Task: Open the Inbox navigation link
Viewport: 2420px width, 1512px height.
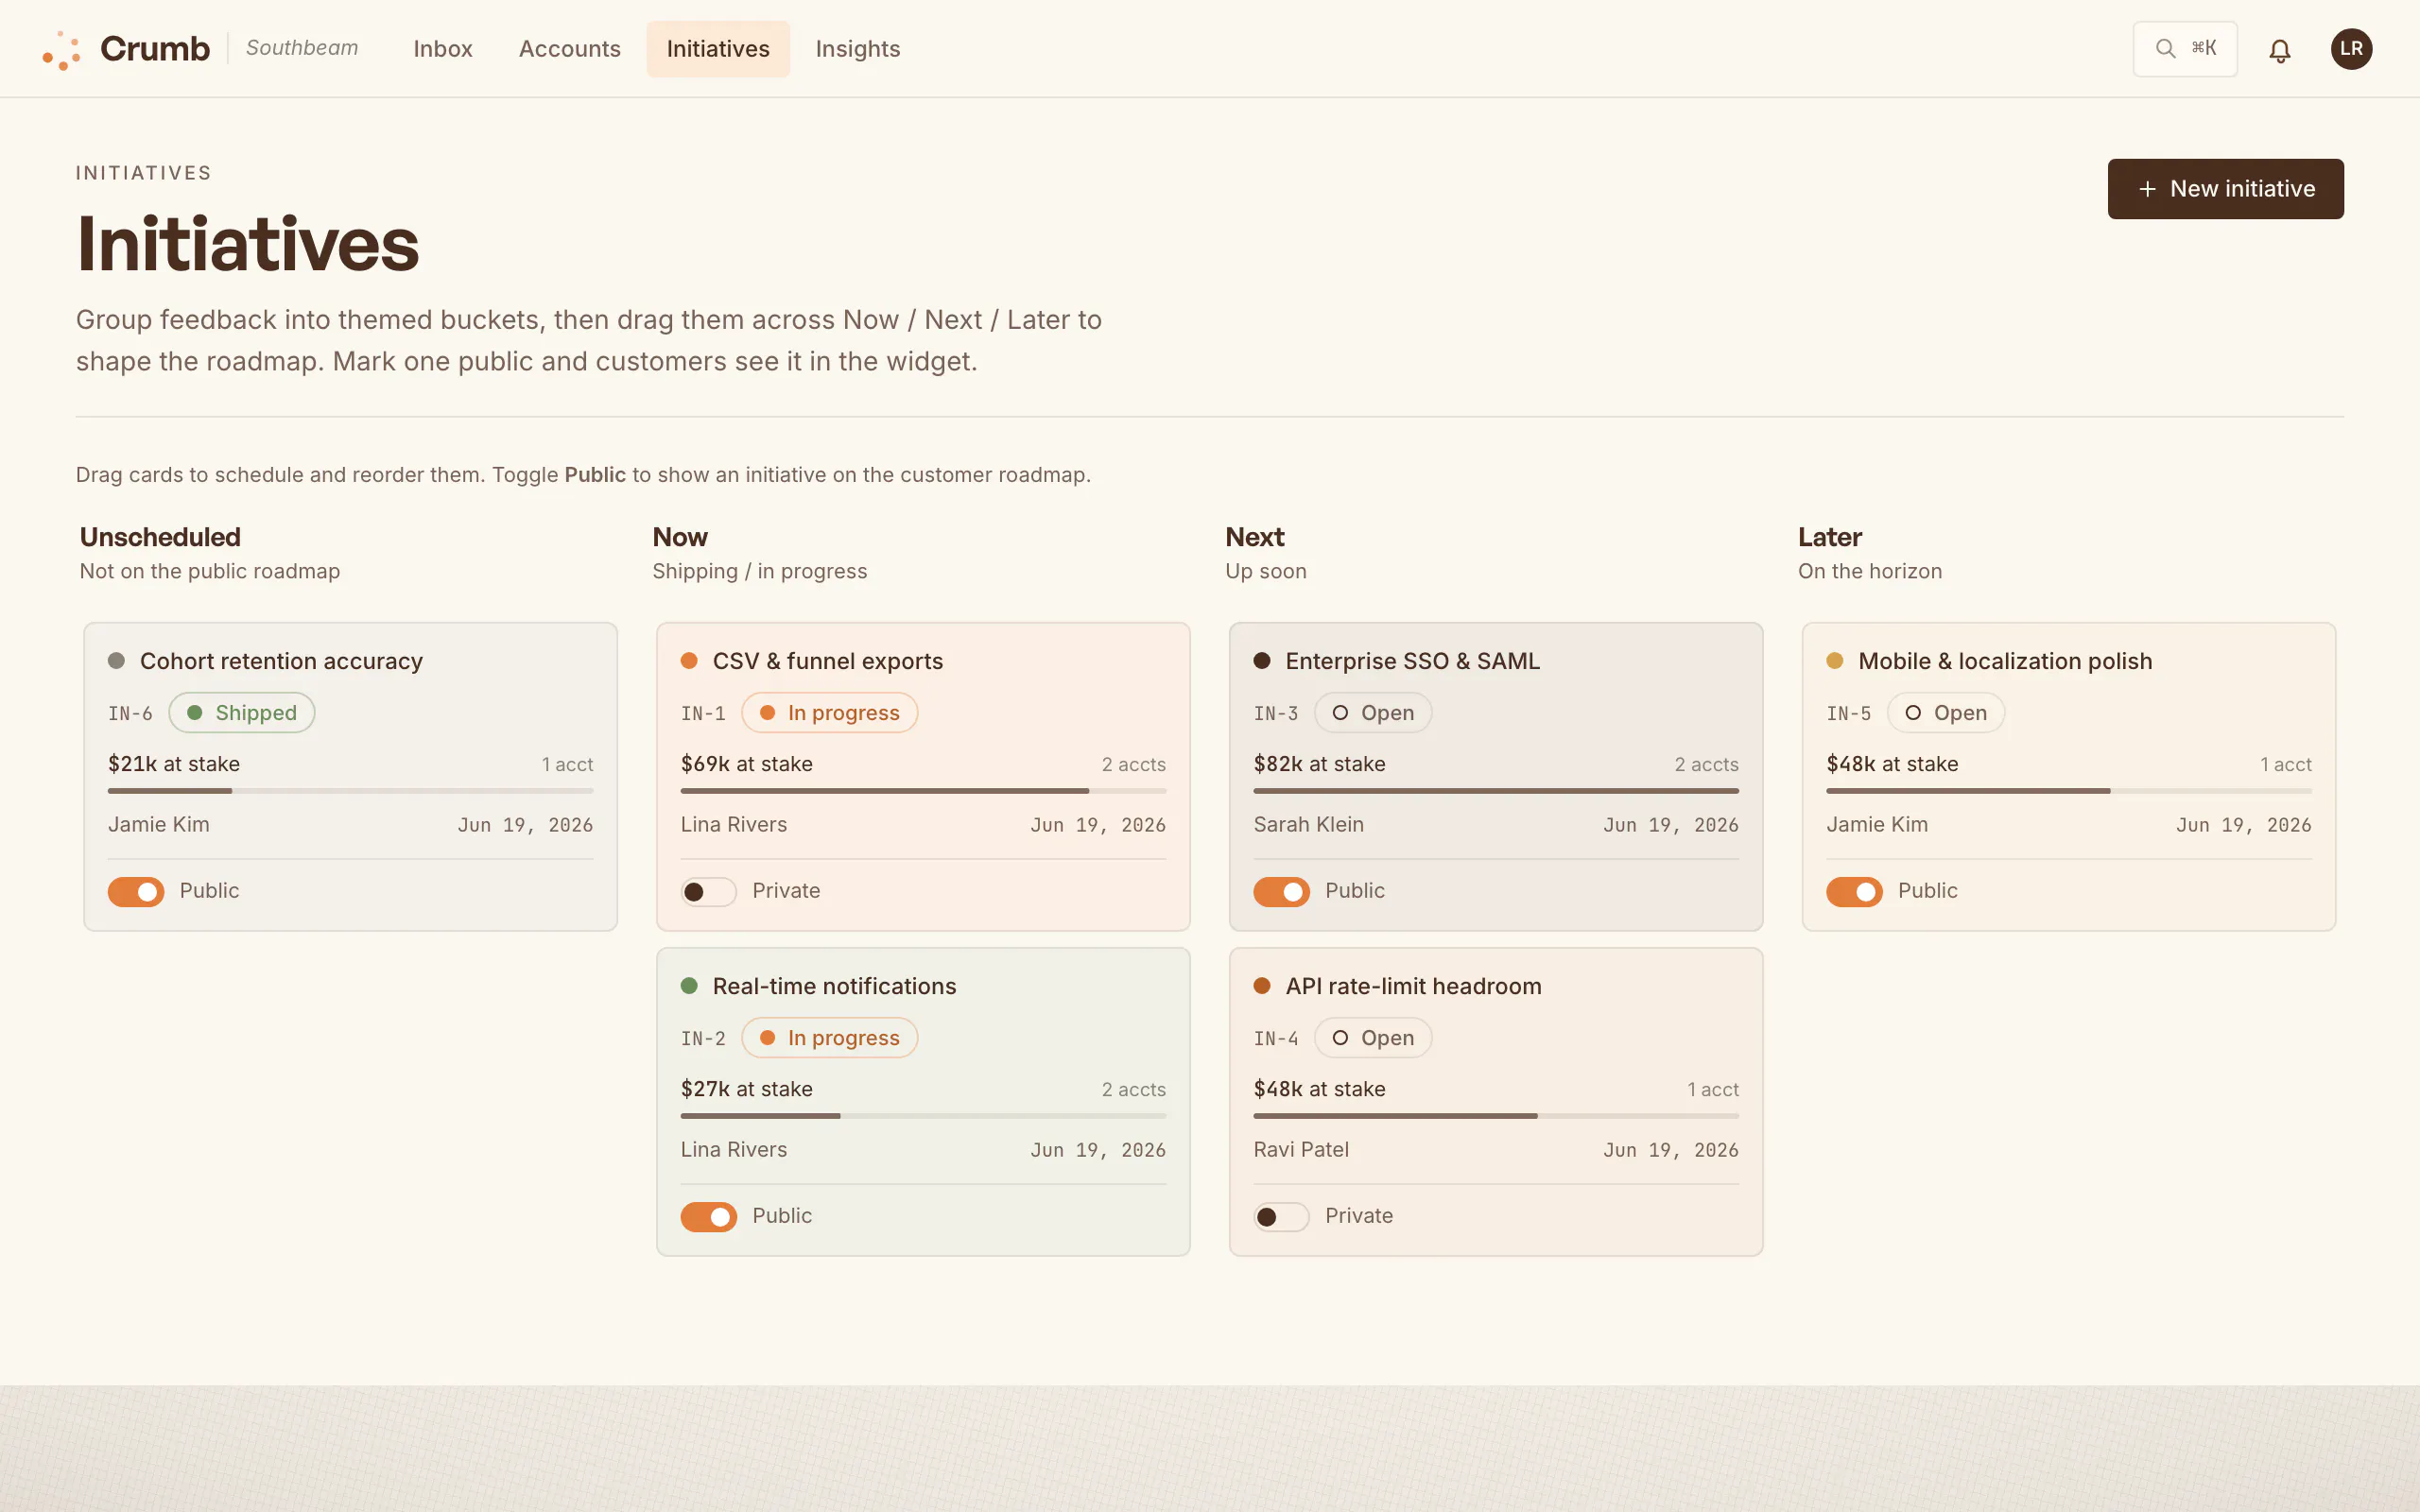Action: click(x=442, y=49)
